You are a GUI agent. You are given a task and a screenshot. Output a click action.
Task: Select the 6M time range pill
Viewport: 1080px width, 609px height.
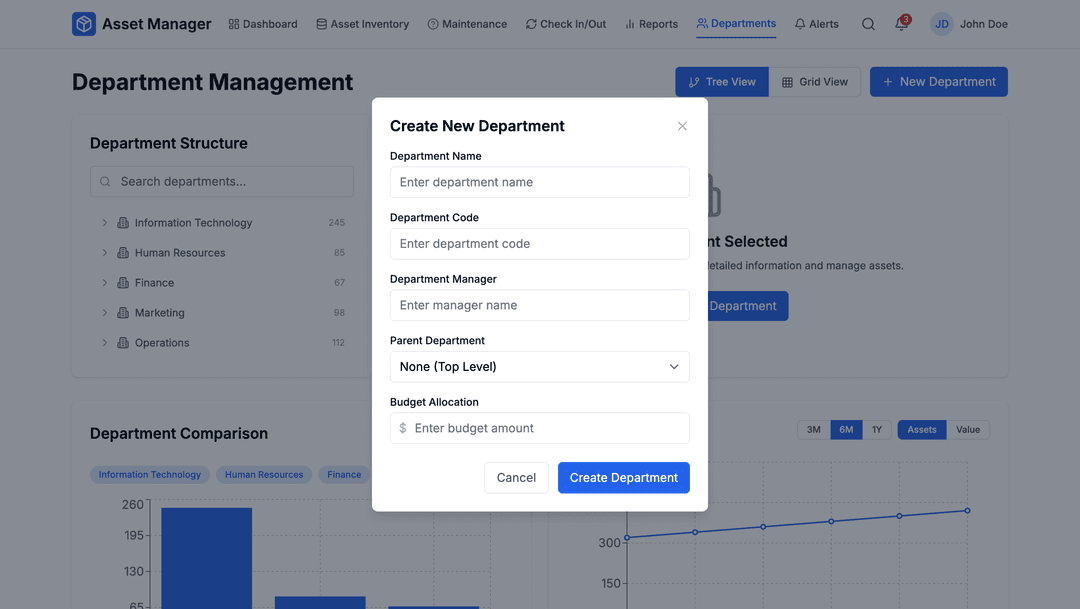tap(845, 429)
